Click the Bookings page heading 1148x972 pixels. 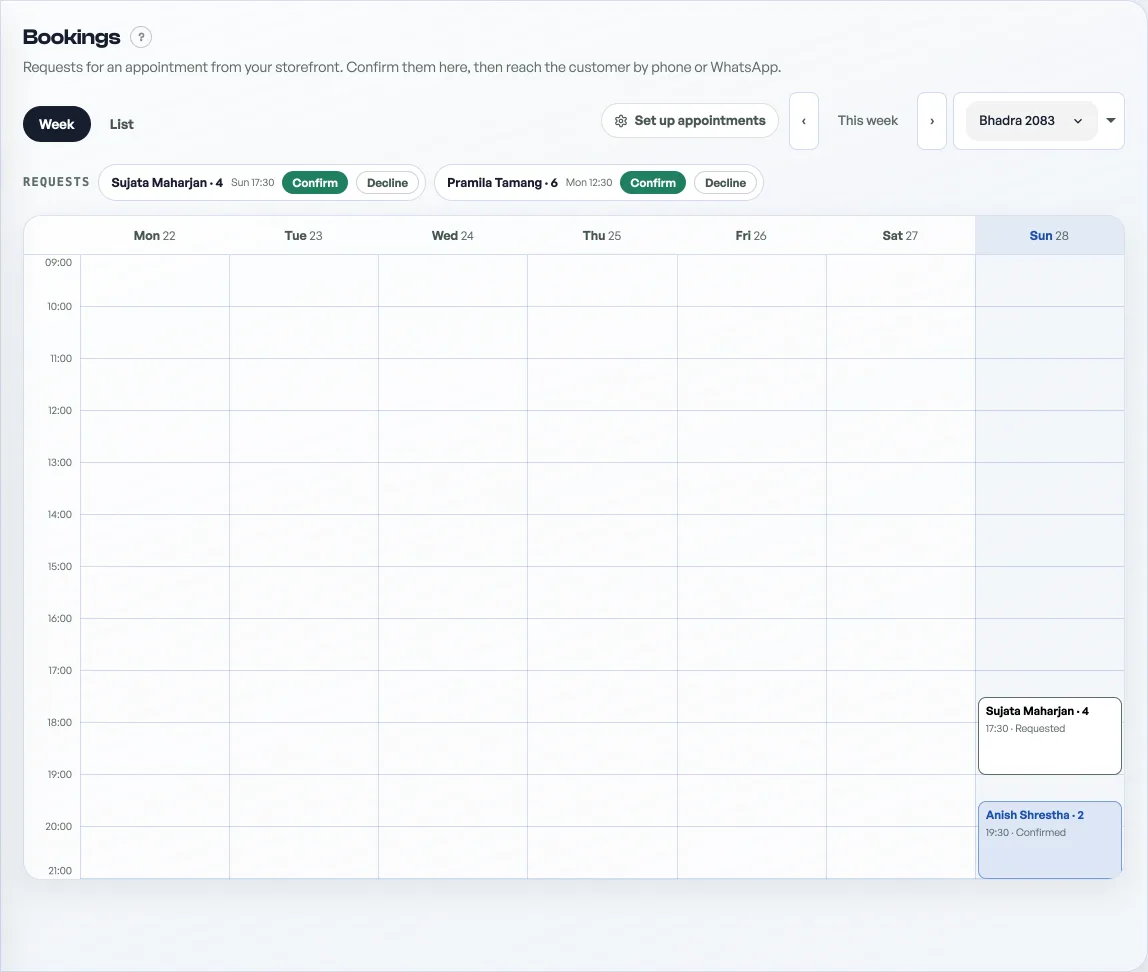pyautogui.click(x=71, y=37)
